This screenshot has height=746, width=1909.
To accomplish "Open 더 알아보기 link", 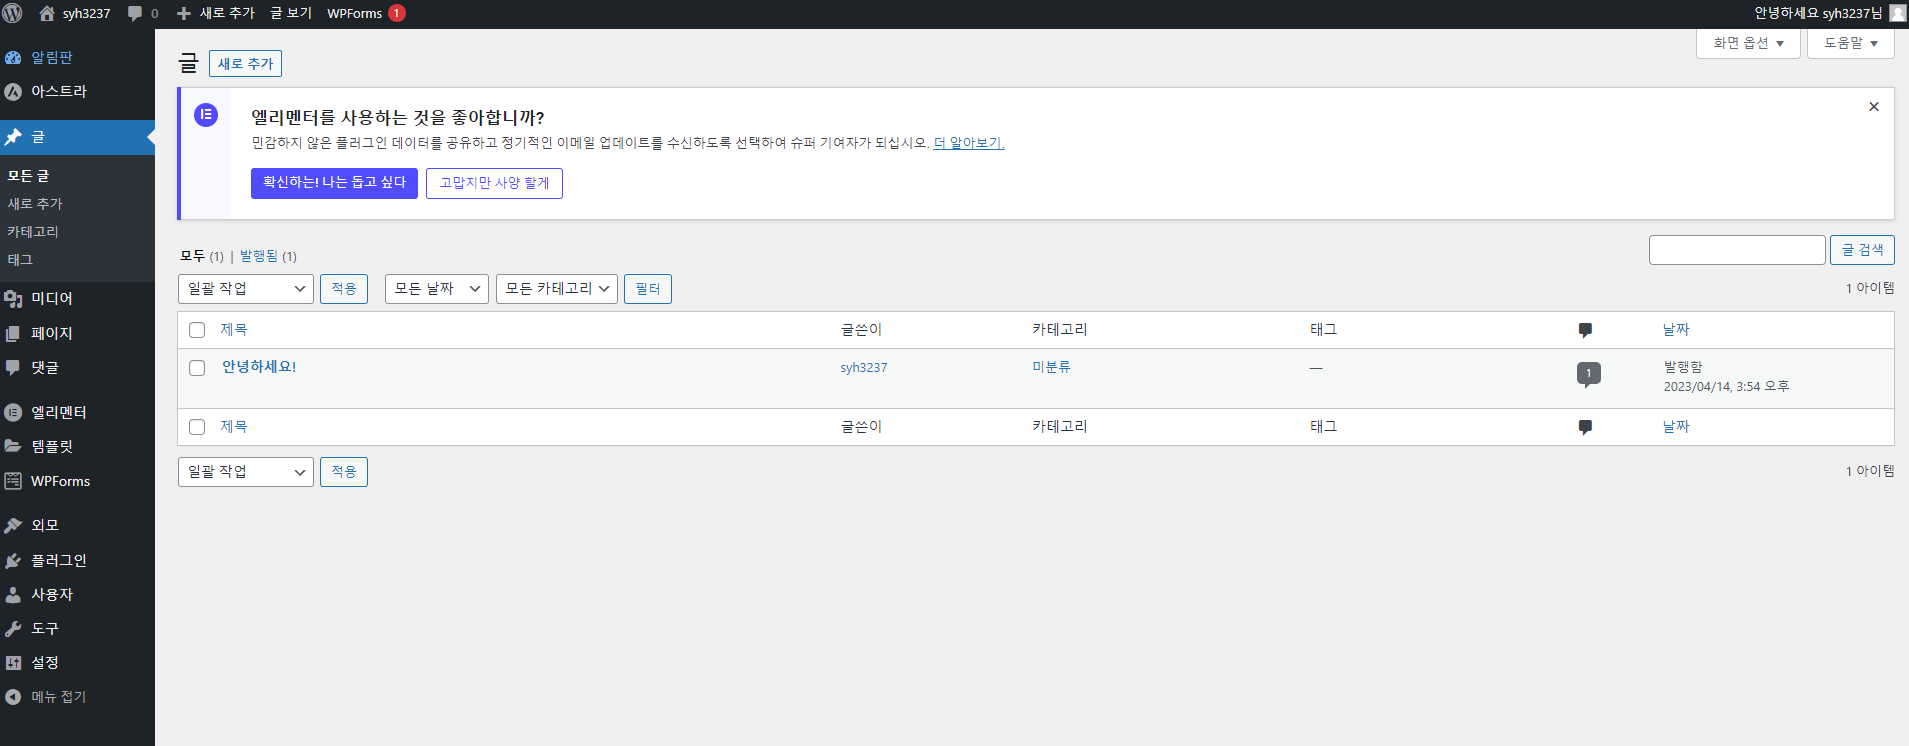I will [968, 143].
